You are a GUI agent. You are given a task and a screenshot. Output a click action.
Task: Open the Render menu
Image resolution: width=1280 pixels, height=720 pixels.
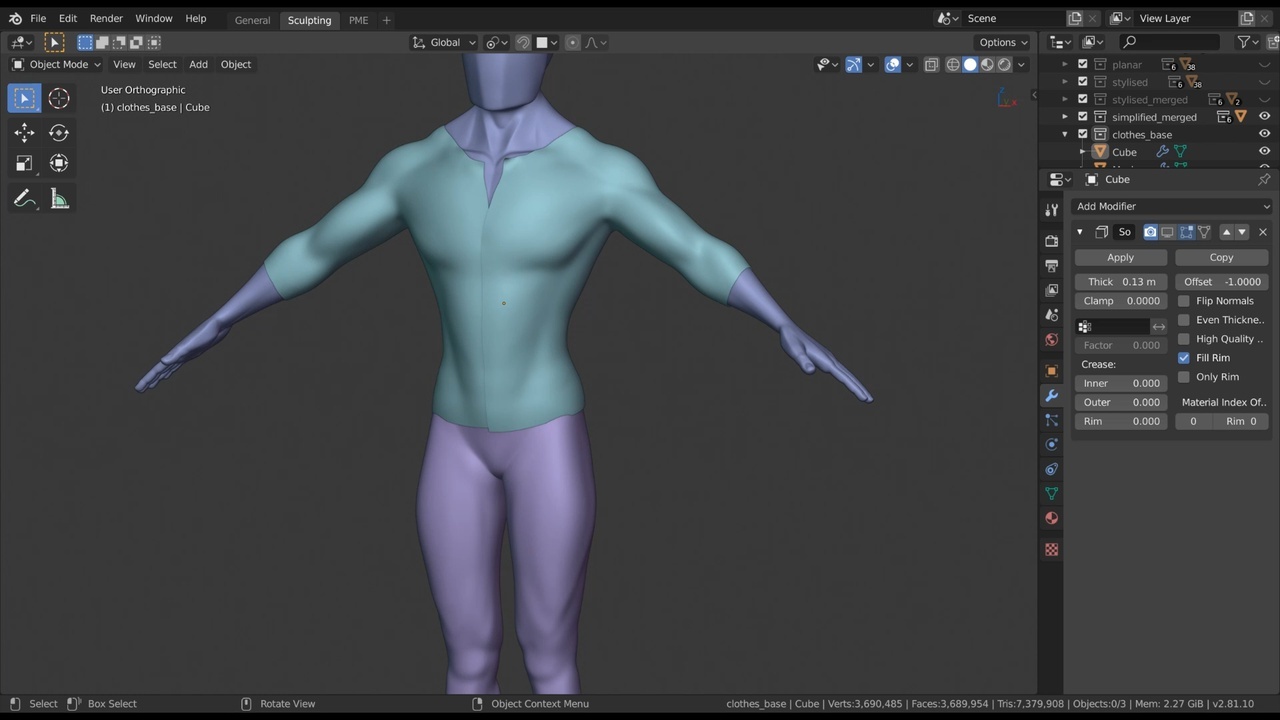(106, 18)
